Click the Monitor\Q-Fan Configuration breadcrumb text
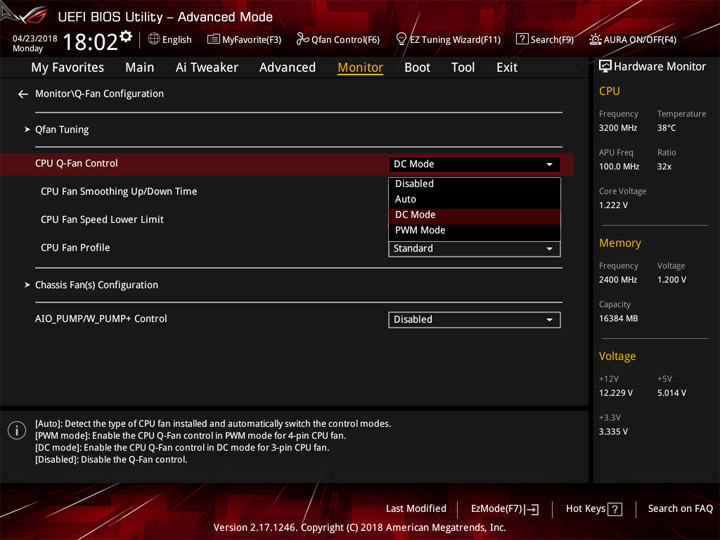720x540 pixels. pos(100,94)
